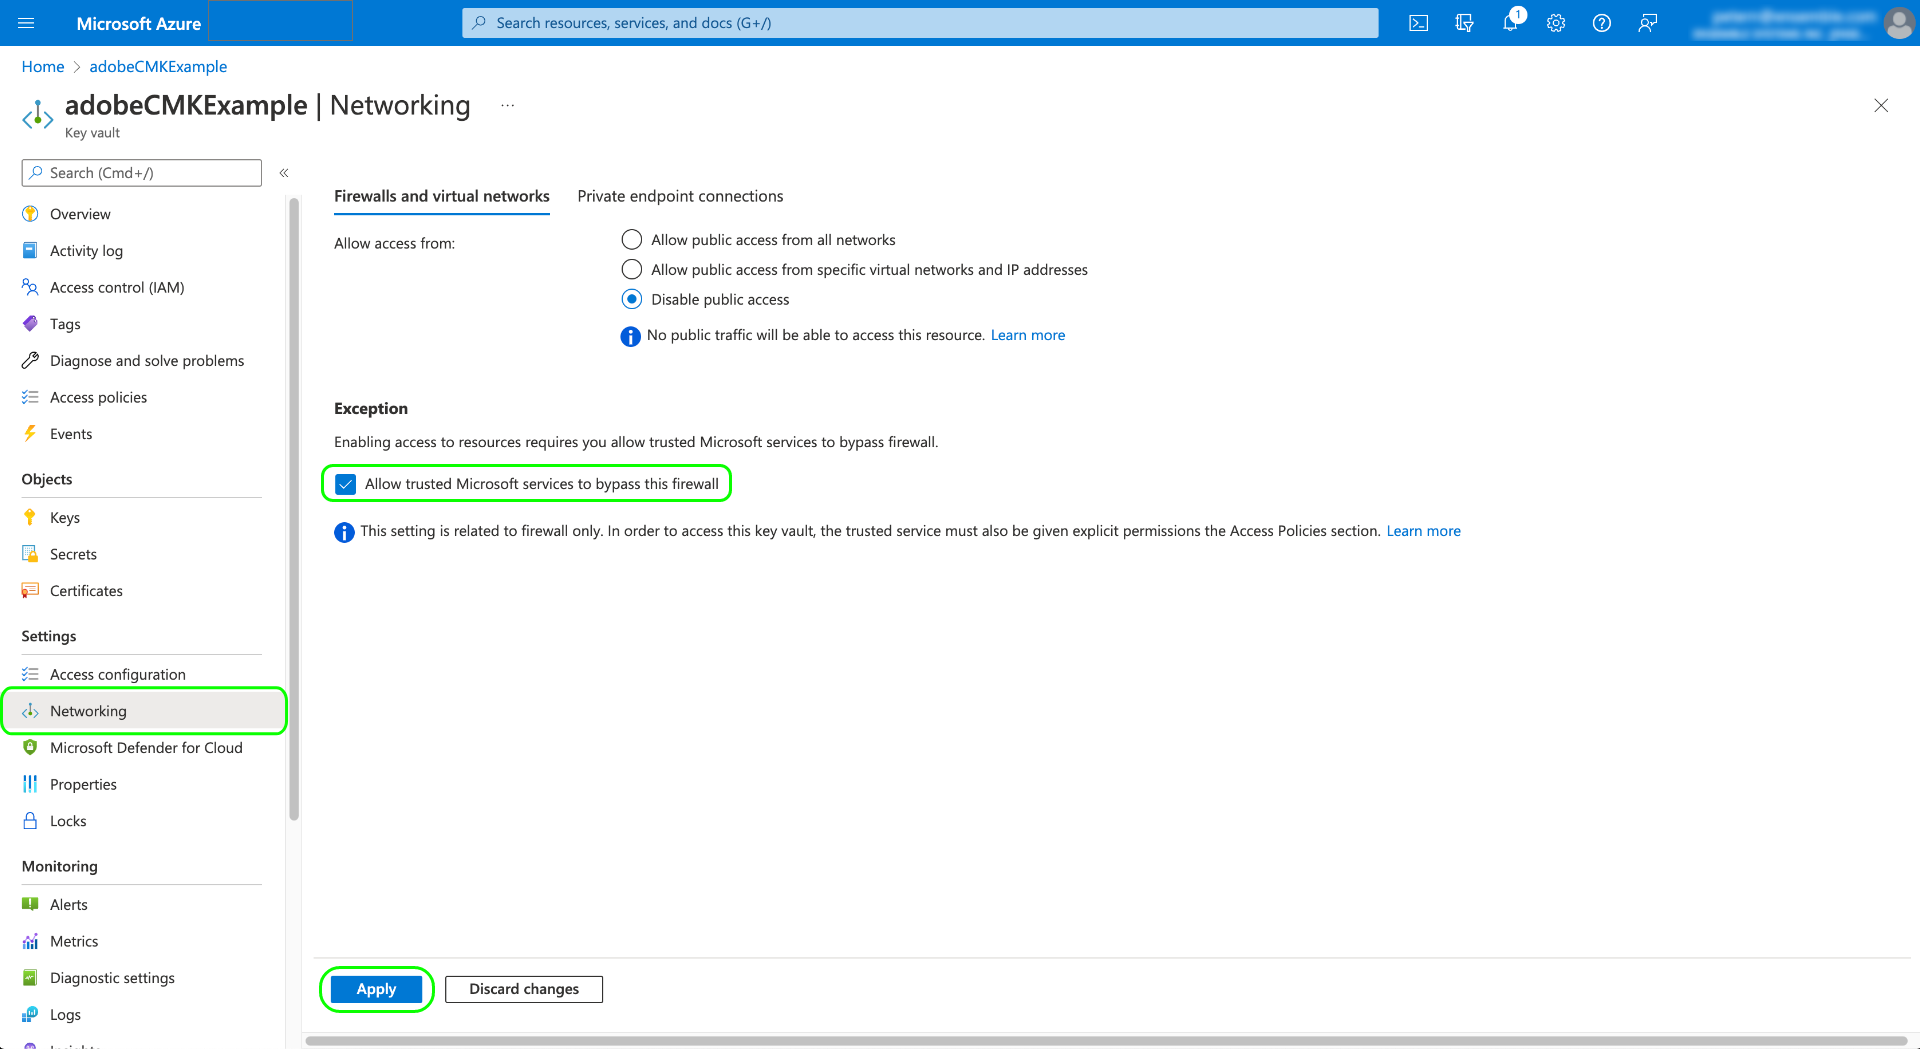Open Cloud Shell from the top bar
1920x1050 pixels.
click(x=1418, y=23)
